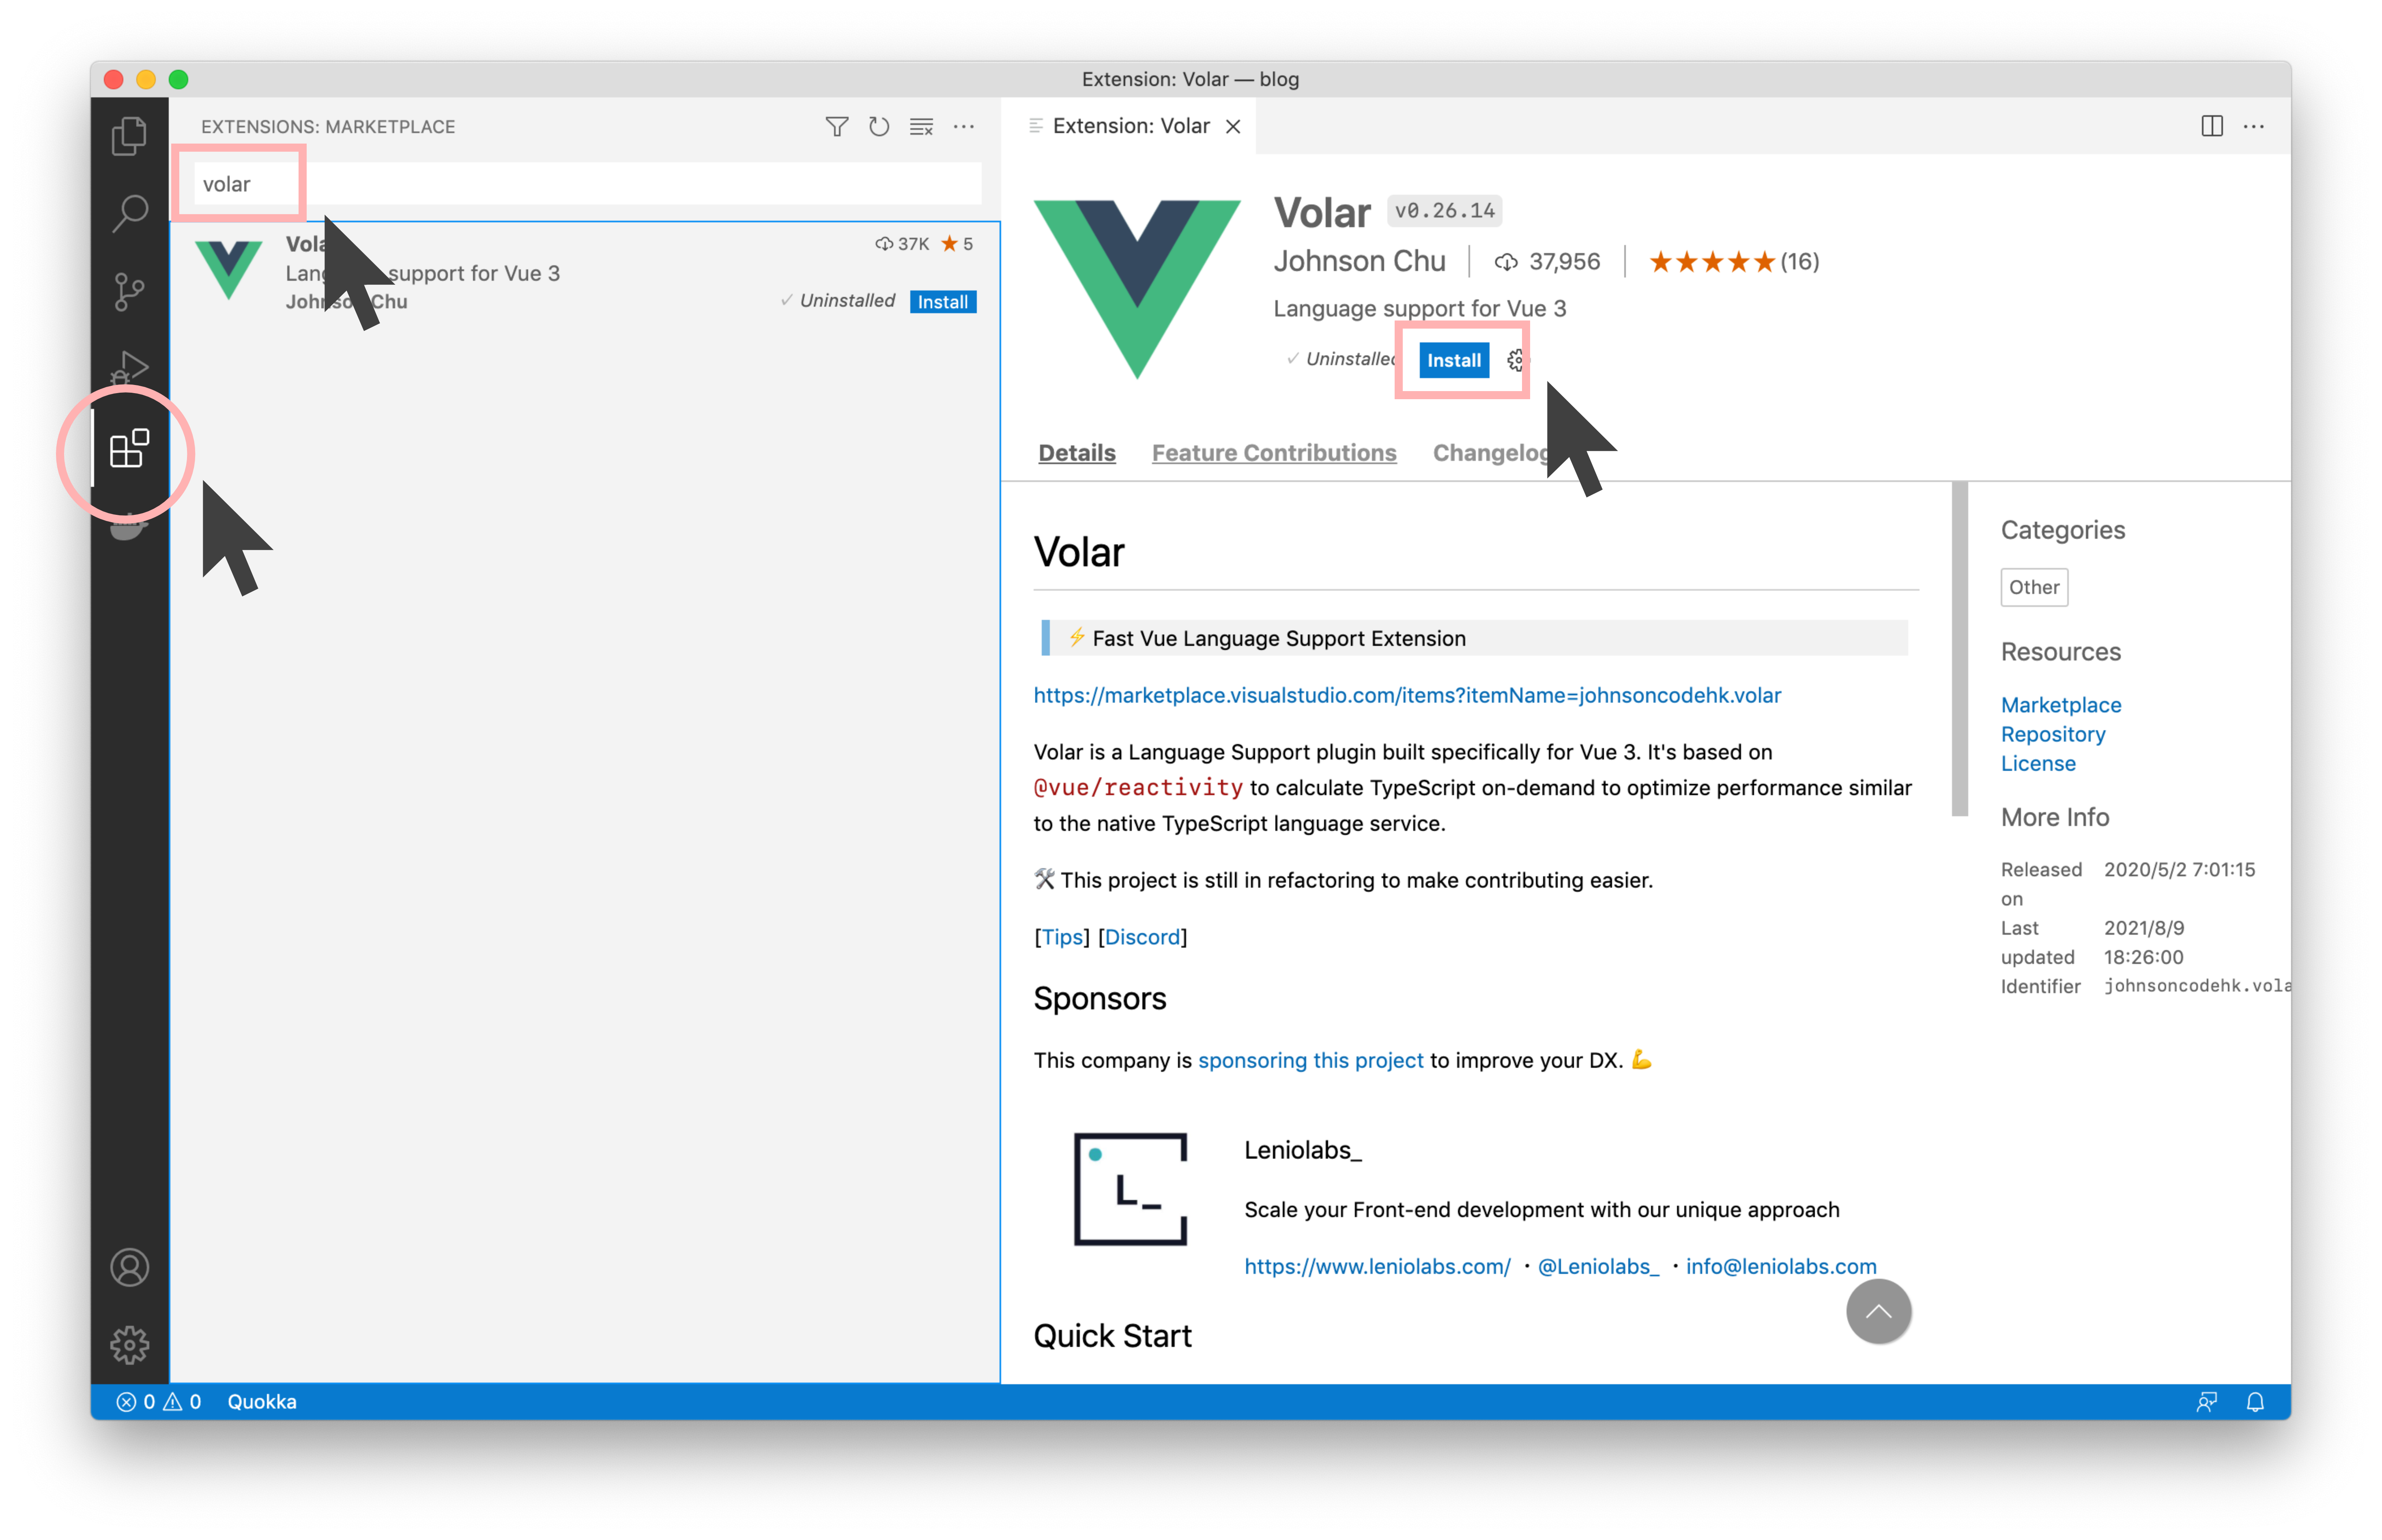Open the Manage gear in activity bar
The image size is (2382, 1540).
(x=129, y=1345)
